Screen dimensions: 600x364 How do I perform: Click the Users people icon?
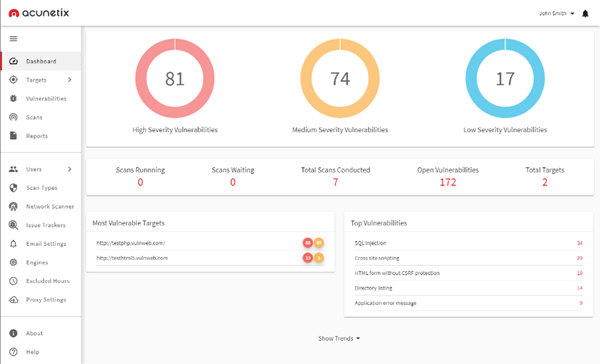point(13,169)
